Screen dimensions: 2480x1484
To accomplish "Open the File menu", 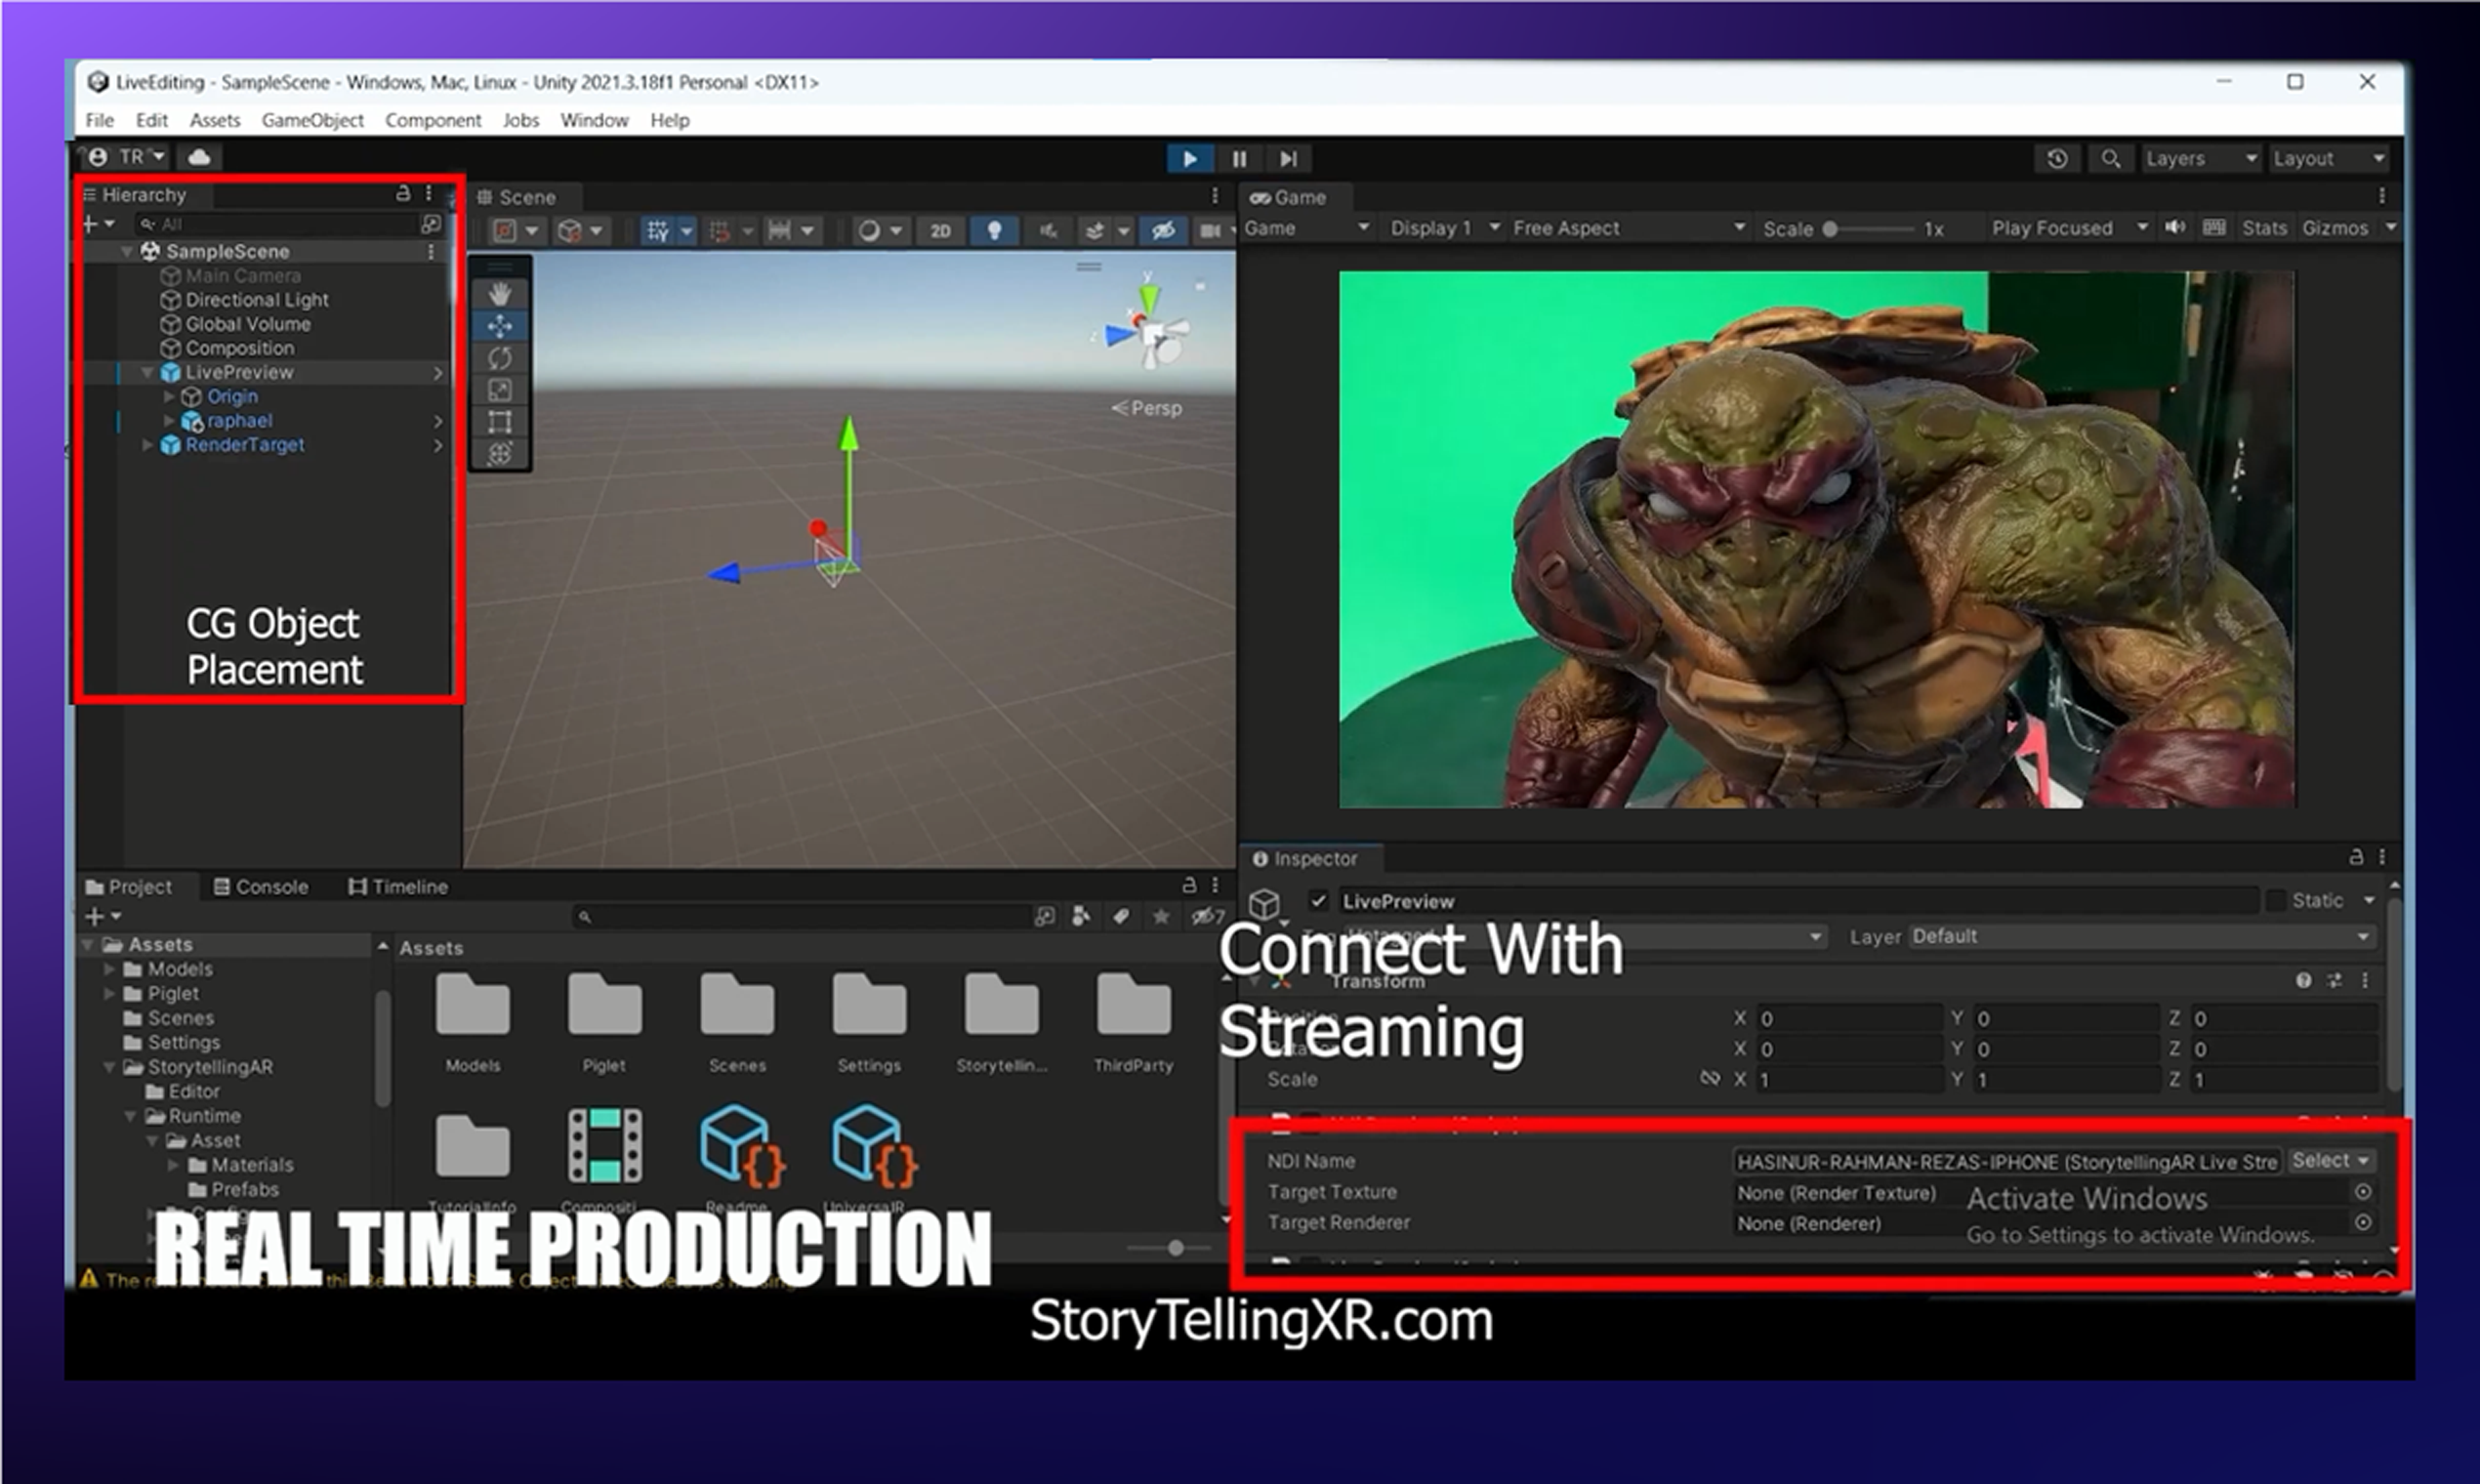I will click(x=99, y=120).
